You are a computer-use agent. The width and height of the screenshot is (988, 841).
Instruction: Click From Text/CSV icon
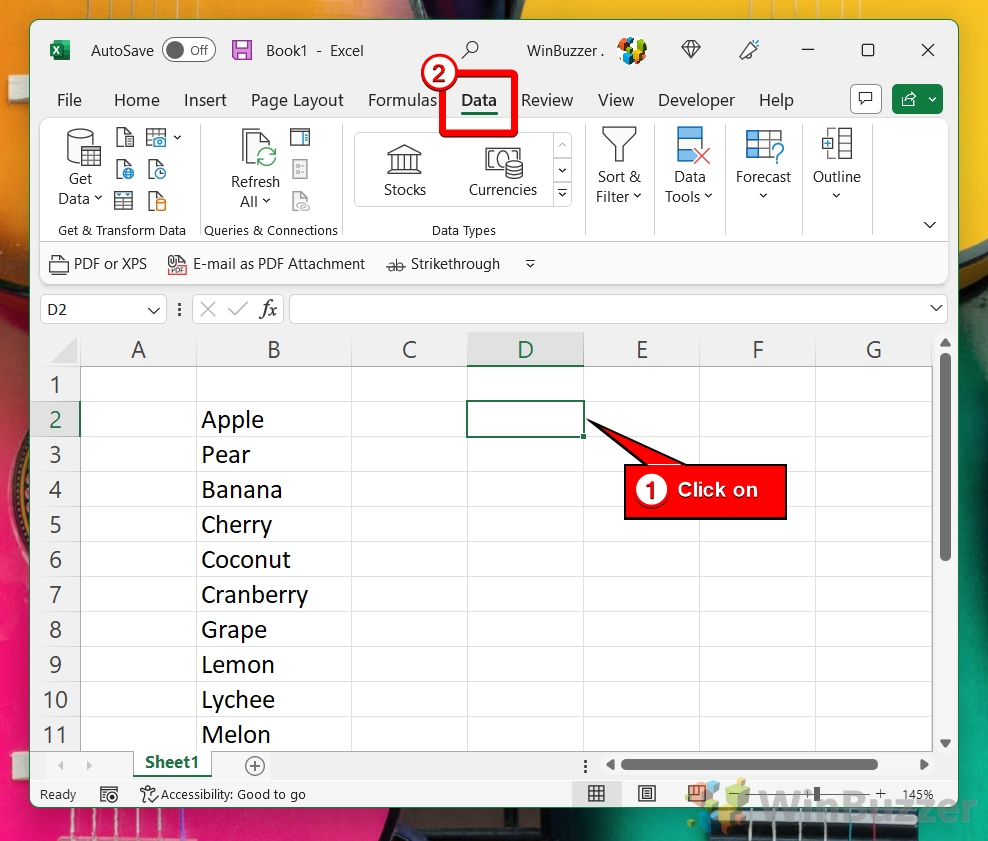click(x=125, y=137)
